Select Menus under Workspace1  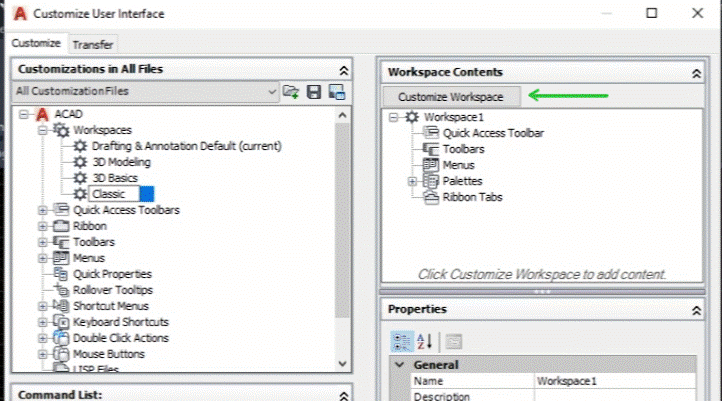coord(459,165)
